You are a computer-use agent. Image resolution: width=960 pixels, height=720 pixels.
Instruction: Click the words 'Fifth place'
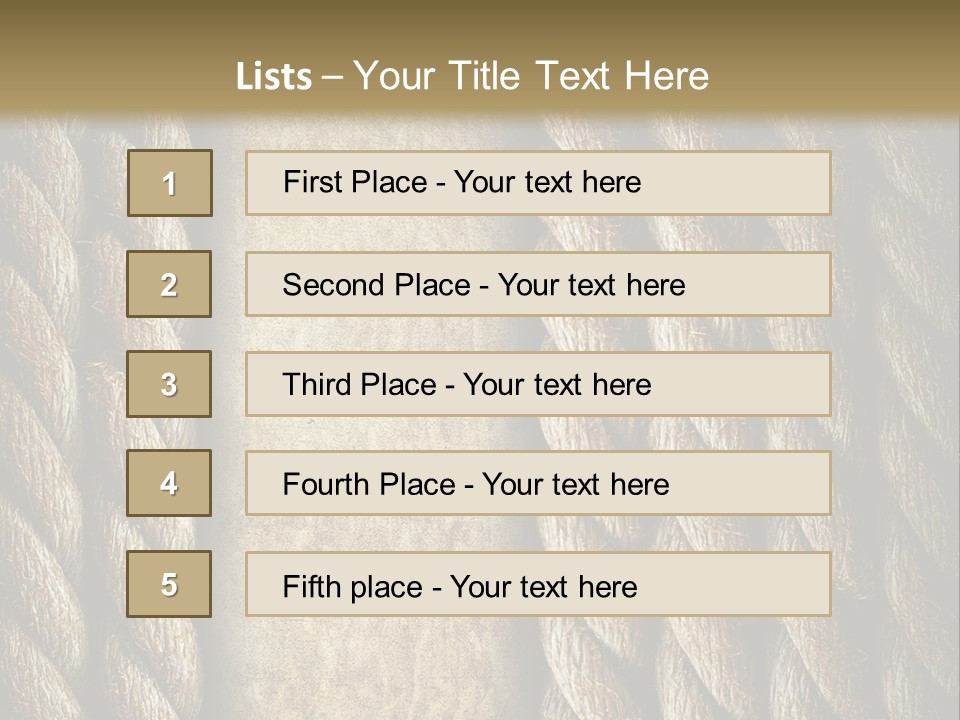coord(353,587)
